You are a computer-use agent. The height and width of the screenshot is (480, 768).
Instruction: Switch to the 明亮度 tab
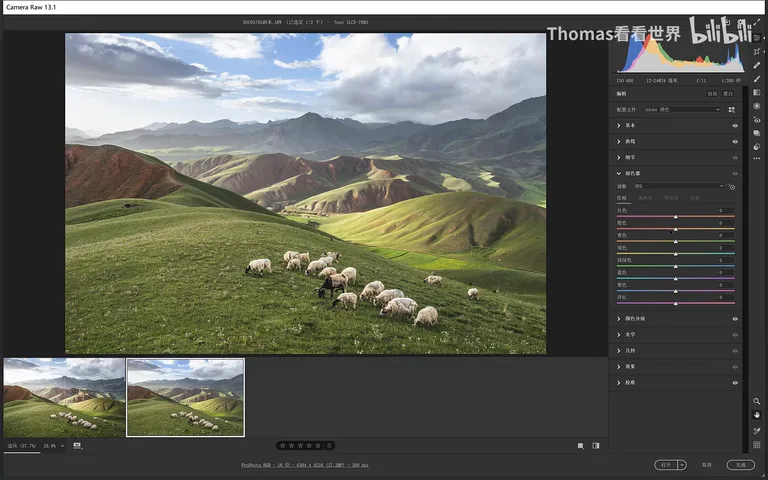(x=671, y=198)
